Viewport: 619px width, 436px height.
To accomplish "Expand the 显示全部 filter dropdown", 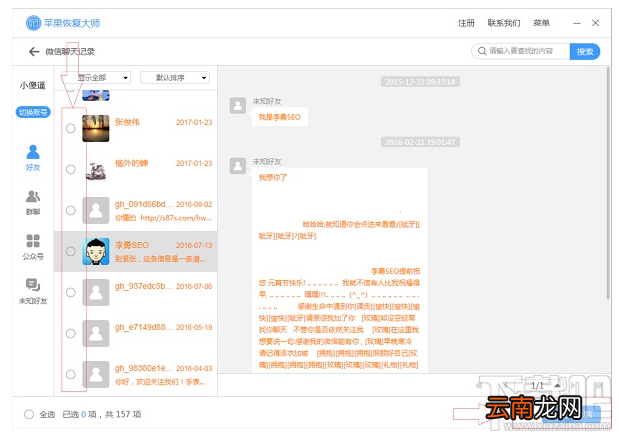I will point(96,77).
